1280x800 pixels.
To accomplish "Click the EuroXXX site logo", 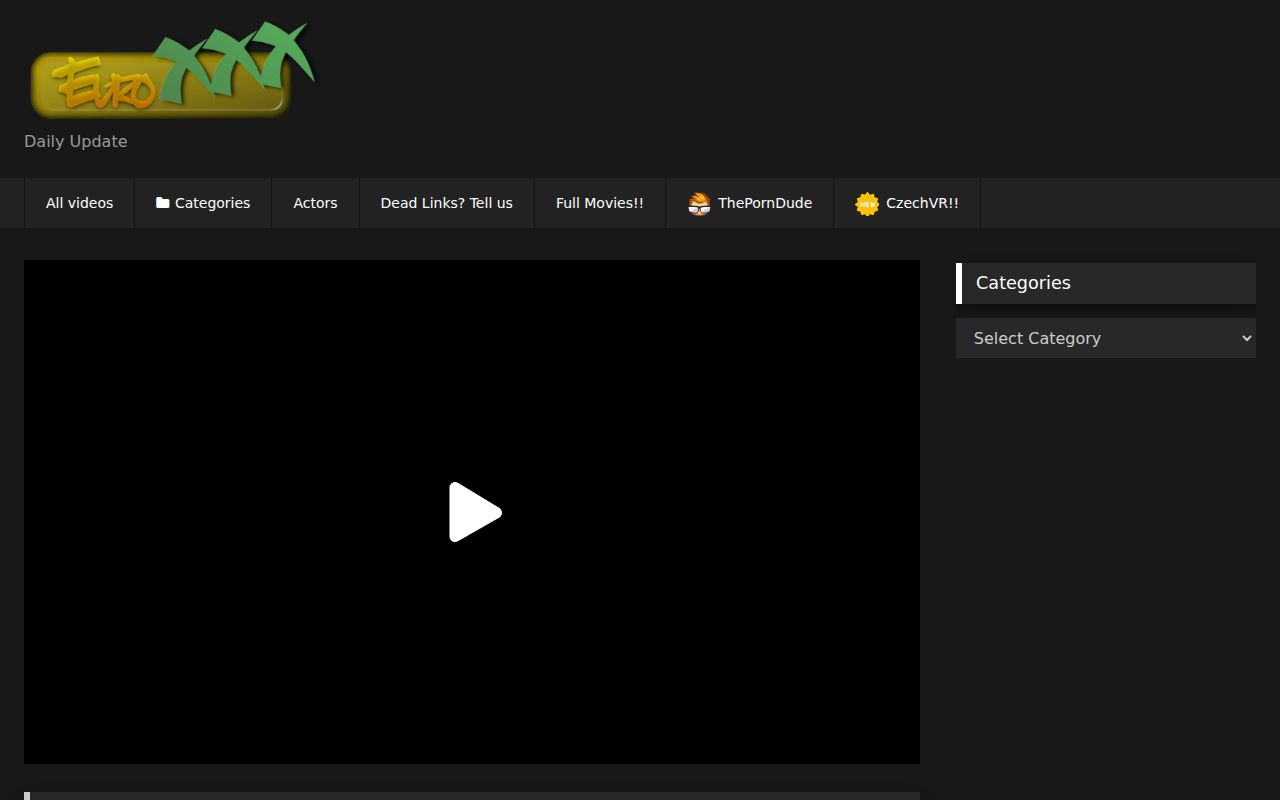I will (170, 70).
